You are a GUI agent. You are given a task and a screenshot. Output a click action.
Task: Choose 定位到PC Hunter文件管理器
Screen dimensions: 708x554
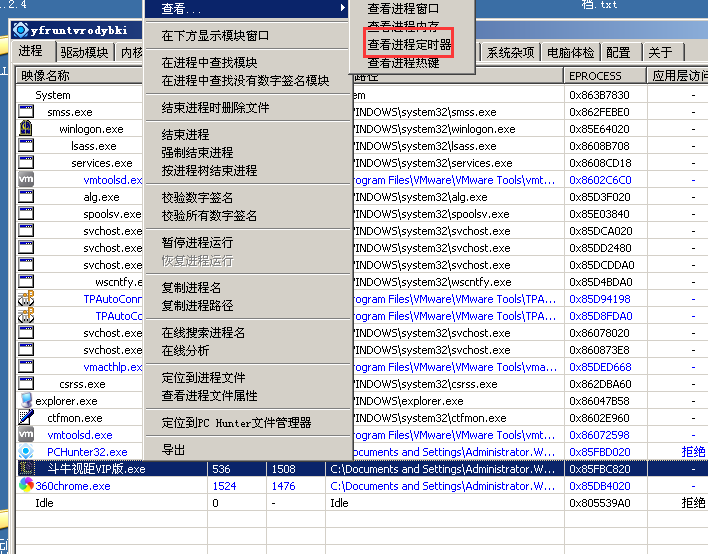click(x=236, y=423)
